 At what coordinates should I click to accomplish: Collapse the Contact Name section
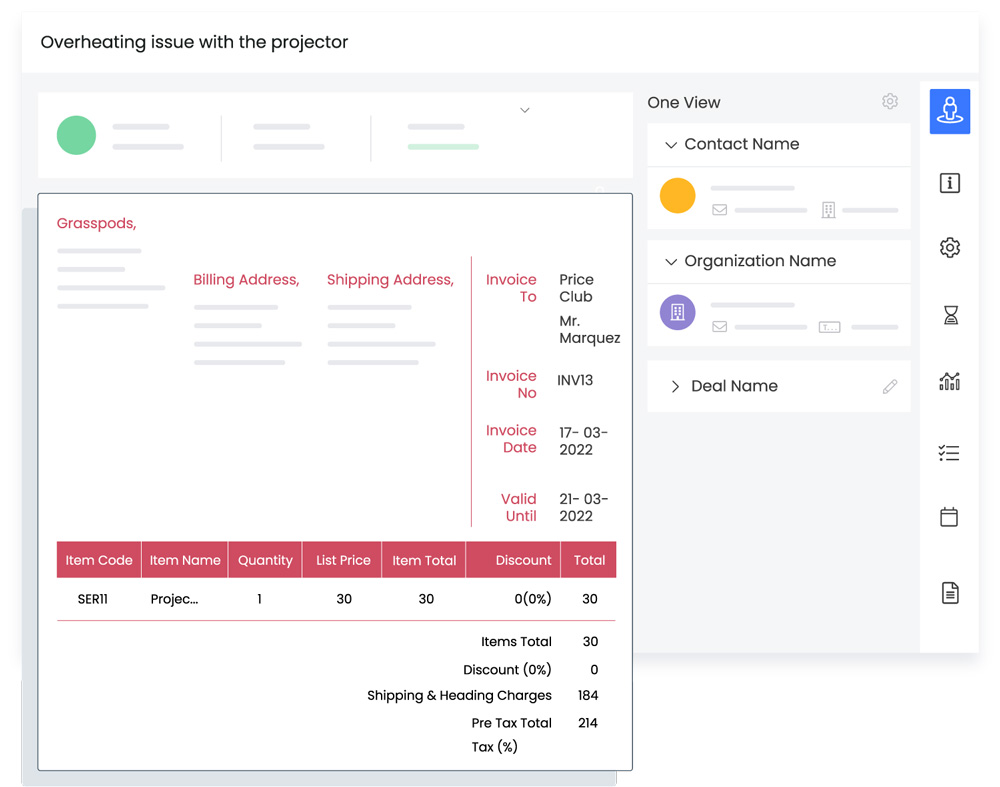coord(671,145)
